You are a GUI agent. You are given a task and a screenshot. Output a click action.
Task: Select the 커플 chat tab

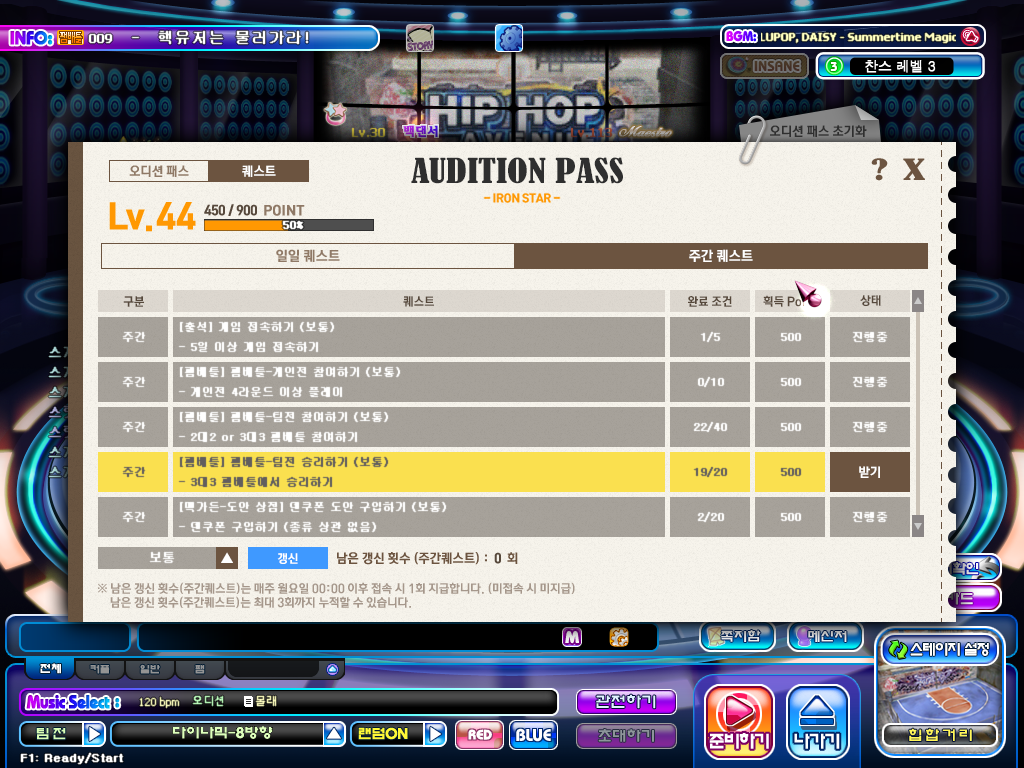[x=99, y=669]
